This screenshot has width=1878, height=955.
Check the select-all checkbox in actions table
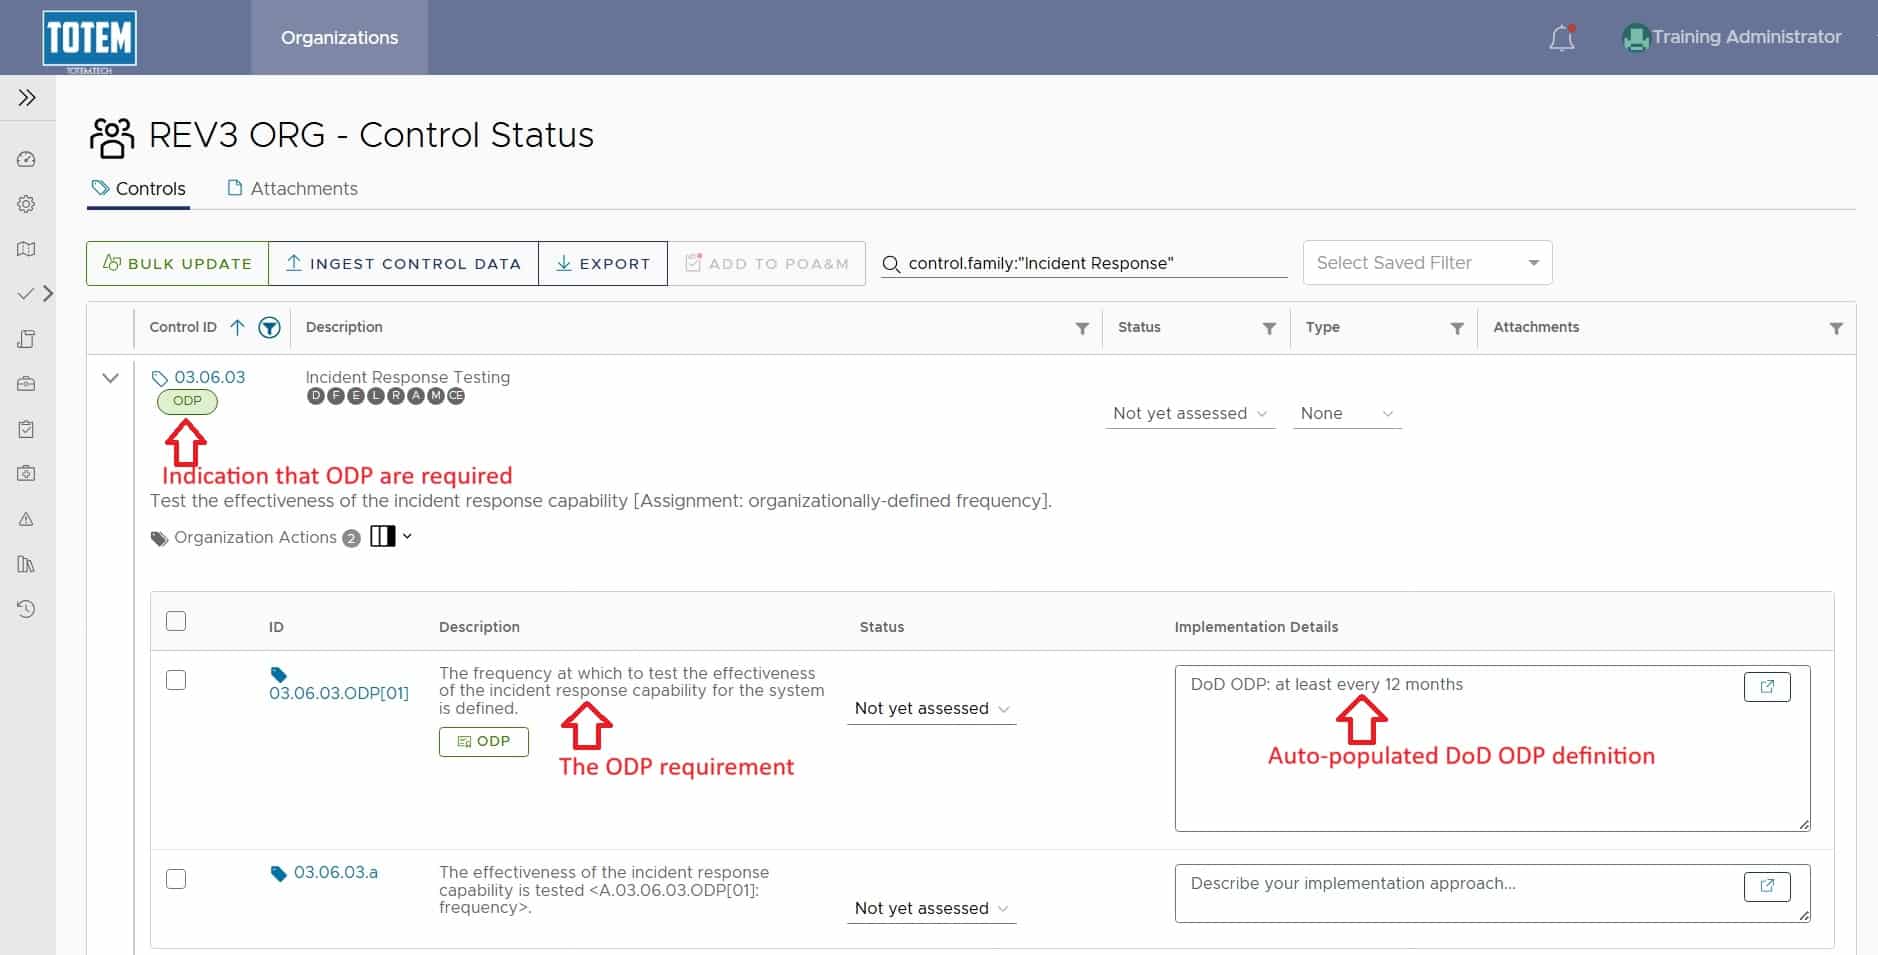(176, 621)
